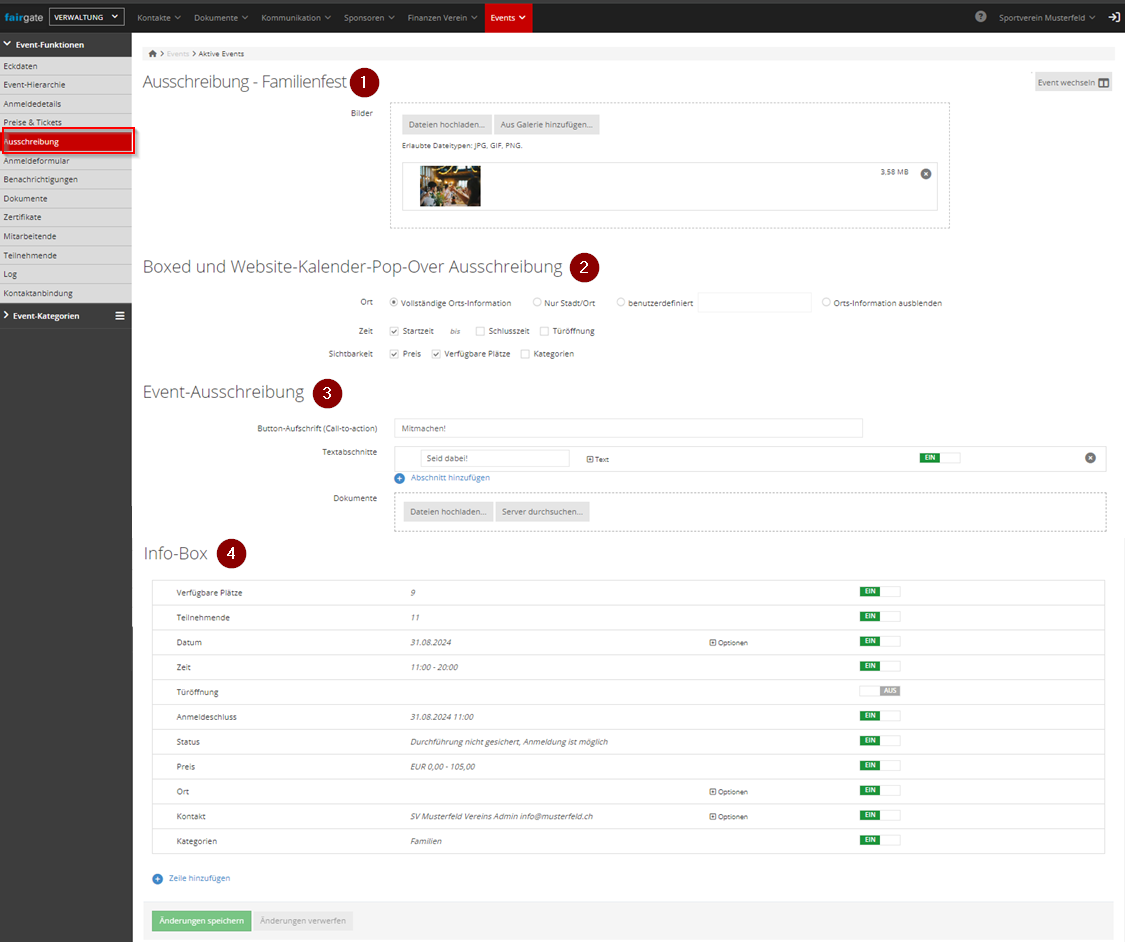Viewport: 1125px width, 942px height.
Task: Remove the uploaded image file
Action: 925,173
